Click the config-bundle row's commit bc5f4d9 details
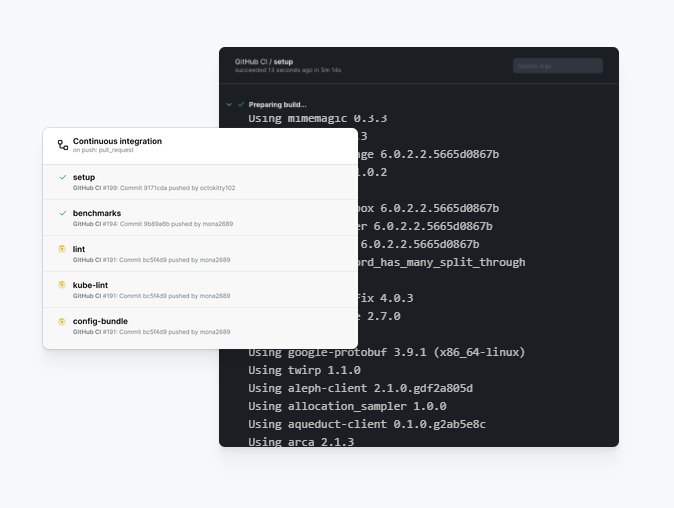 175,332
